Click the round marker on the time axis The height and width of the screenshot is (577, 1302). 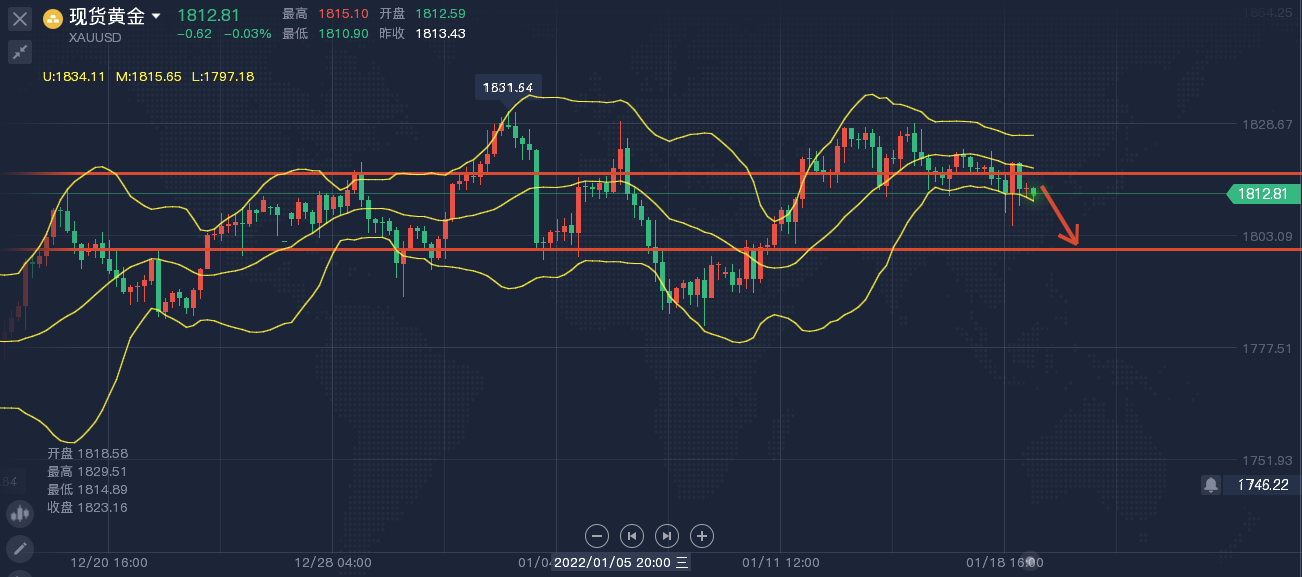coord(1034,563)
